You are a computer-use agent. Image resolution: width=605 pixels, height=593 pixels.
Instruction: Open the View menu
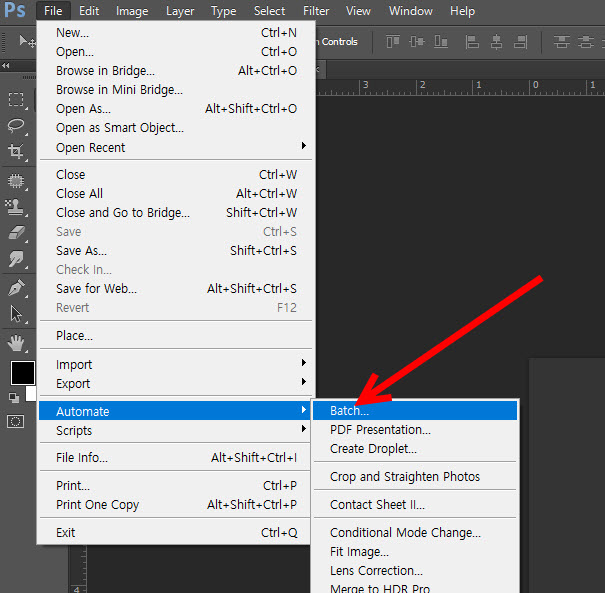(x=358, y=11)
